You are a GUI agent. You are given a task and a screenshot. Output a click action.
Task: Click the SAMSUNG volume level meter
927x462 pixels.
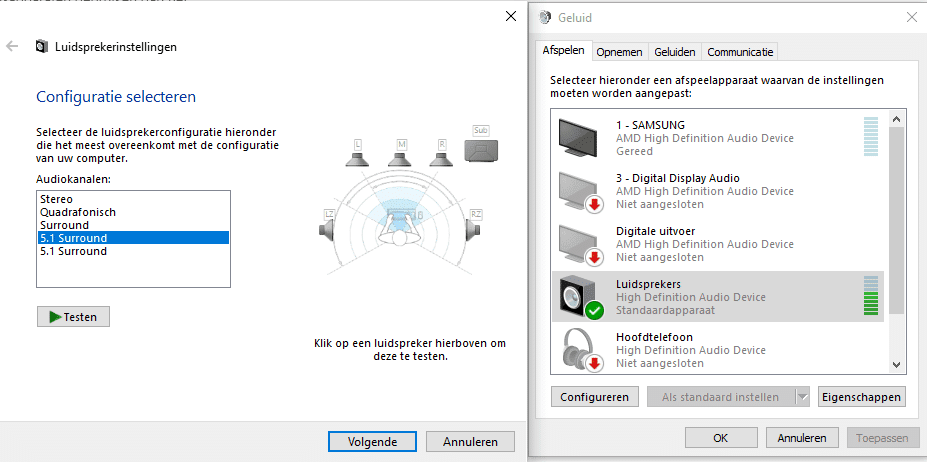871,137
